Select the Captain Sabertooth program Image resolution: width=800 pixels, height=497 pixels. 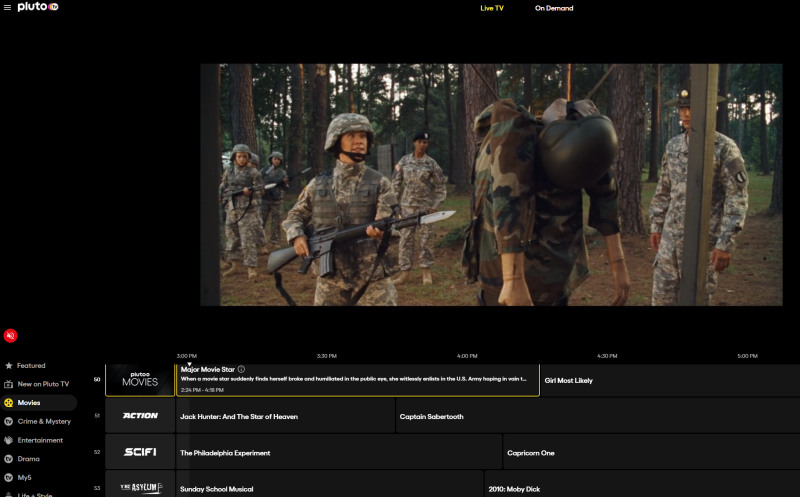tap(598, 416)
